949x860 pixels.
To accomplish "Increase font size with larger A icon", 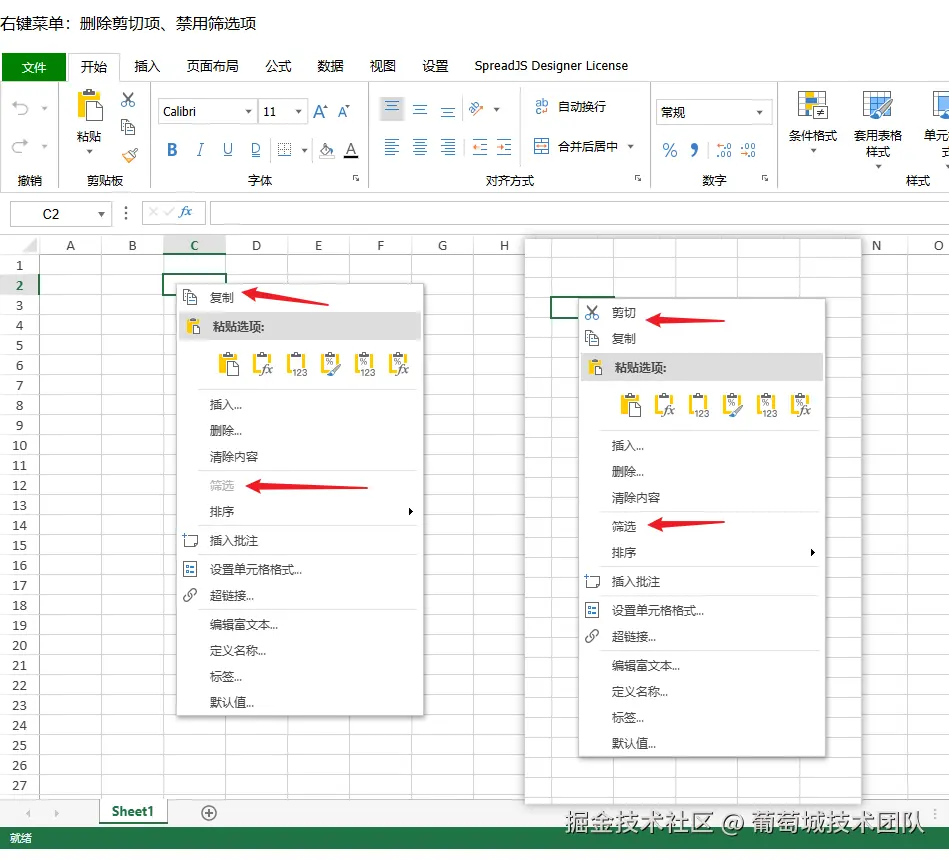I will (320, 111).
